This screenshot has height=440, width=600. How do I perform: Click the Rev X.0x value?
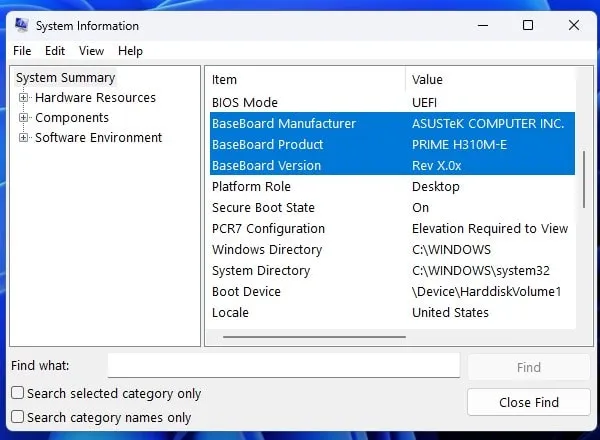pos(436,166)
